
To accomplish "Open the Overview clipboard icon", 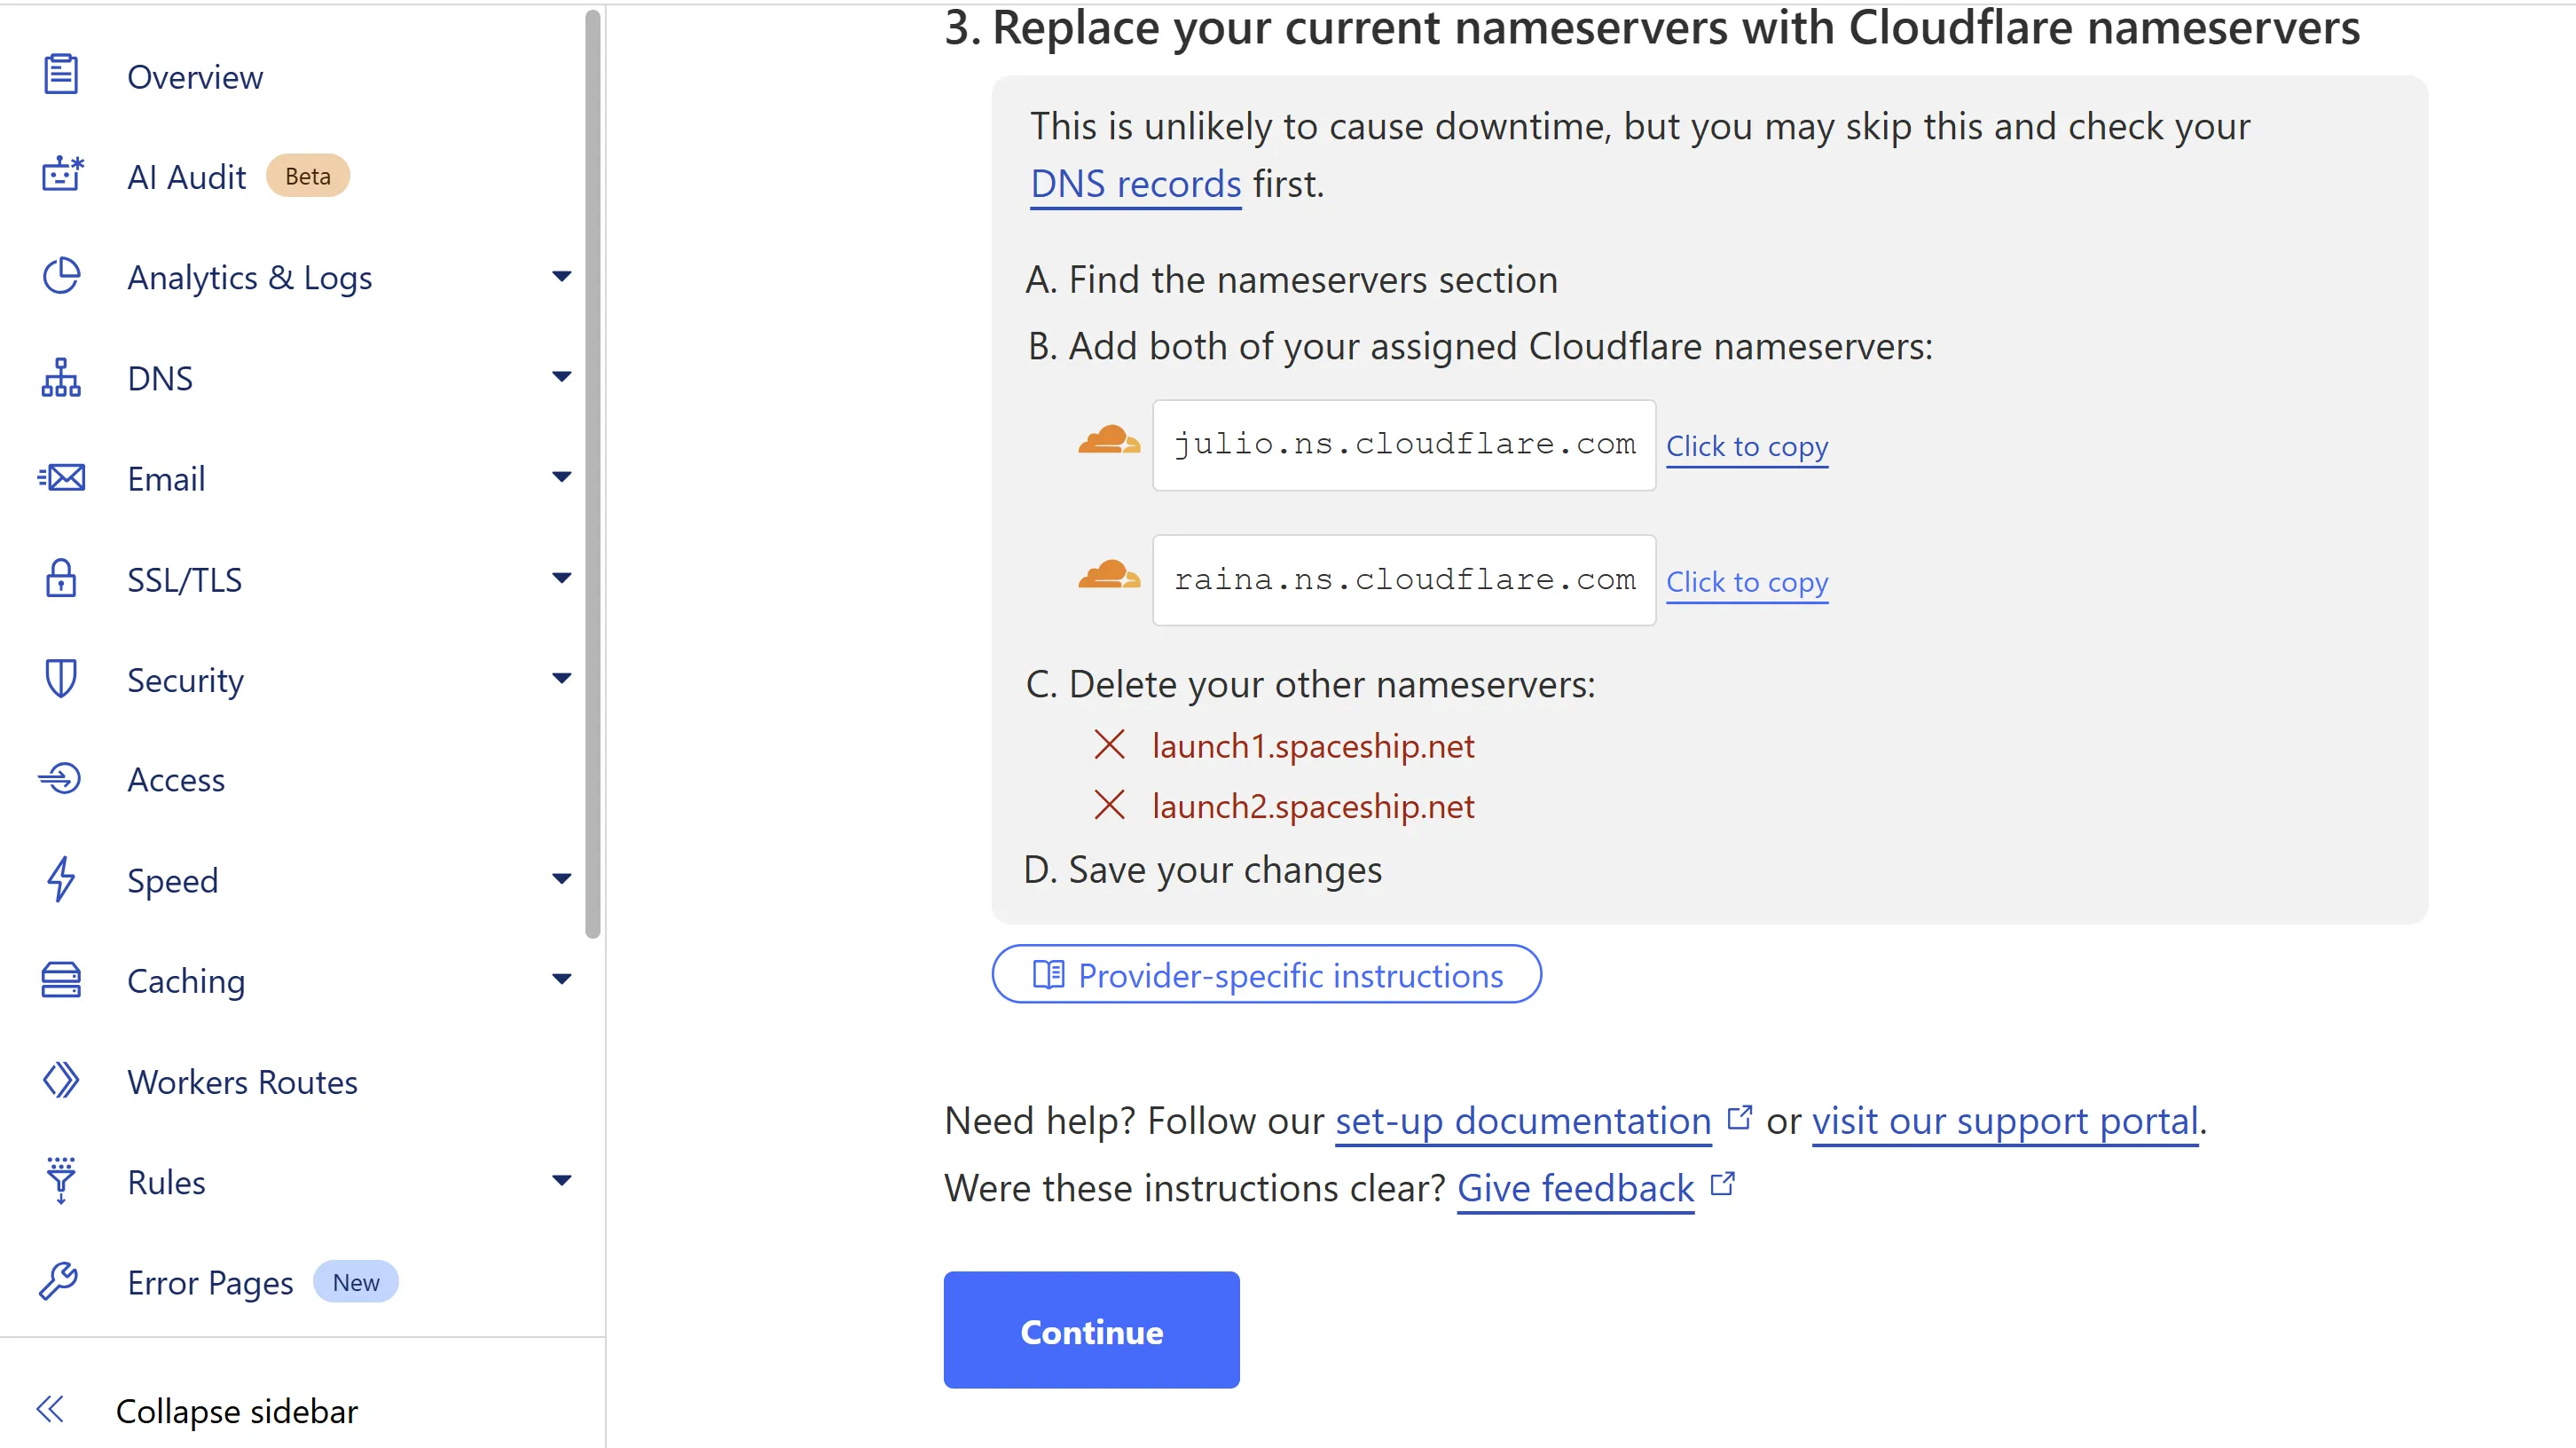I will (61, 75).
